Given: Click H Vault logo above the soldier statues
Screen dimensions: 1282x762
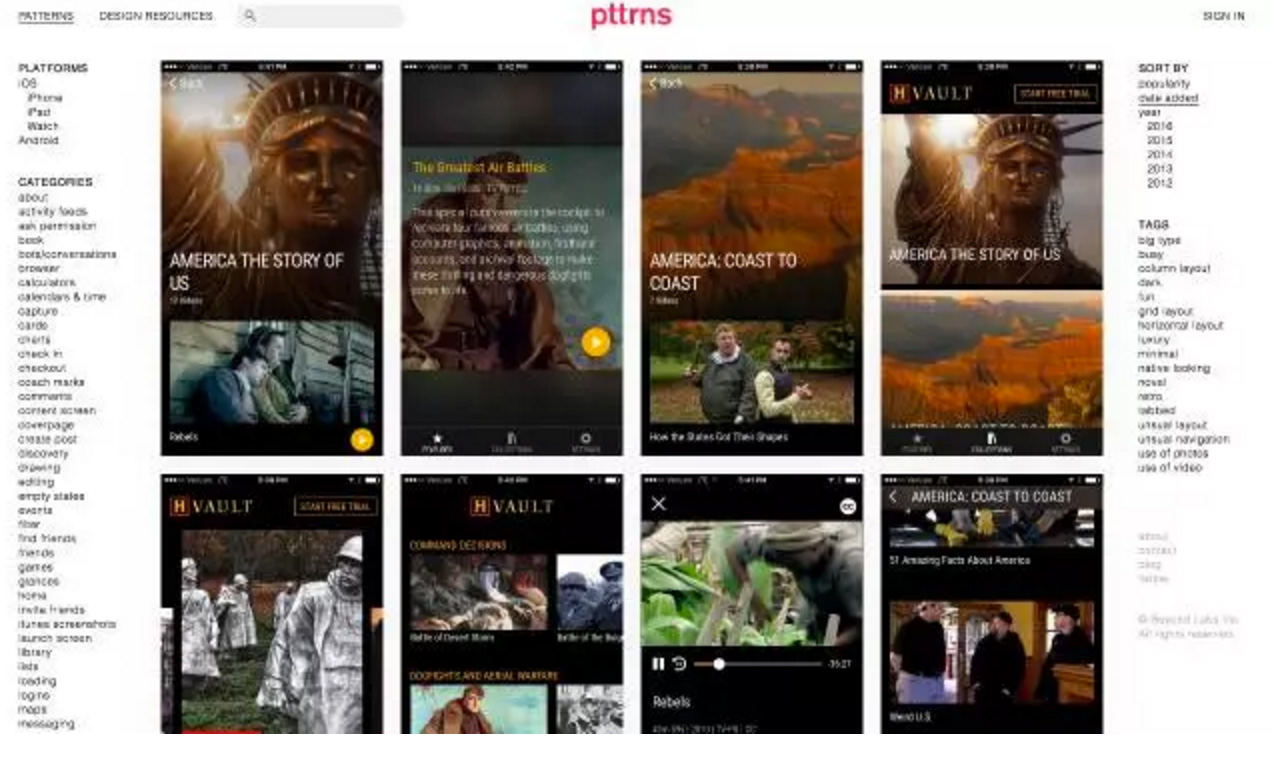Looking at the screenshot, I should pos(210,506).
